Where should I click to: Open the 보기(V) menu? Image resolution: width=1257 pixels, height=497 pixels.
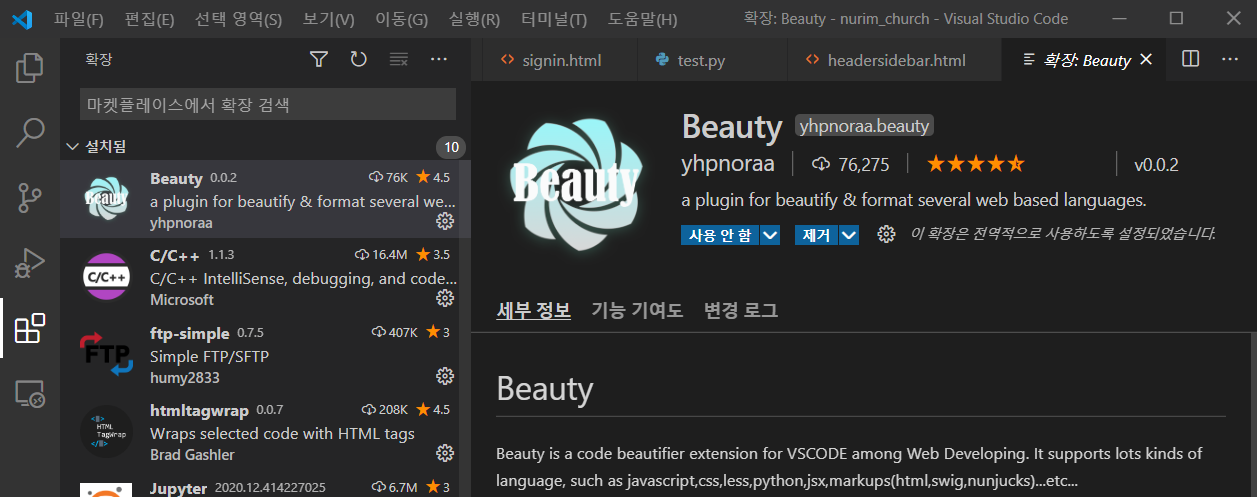[328, 19]
